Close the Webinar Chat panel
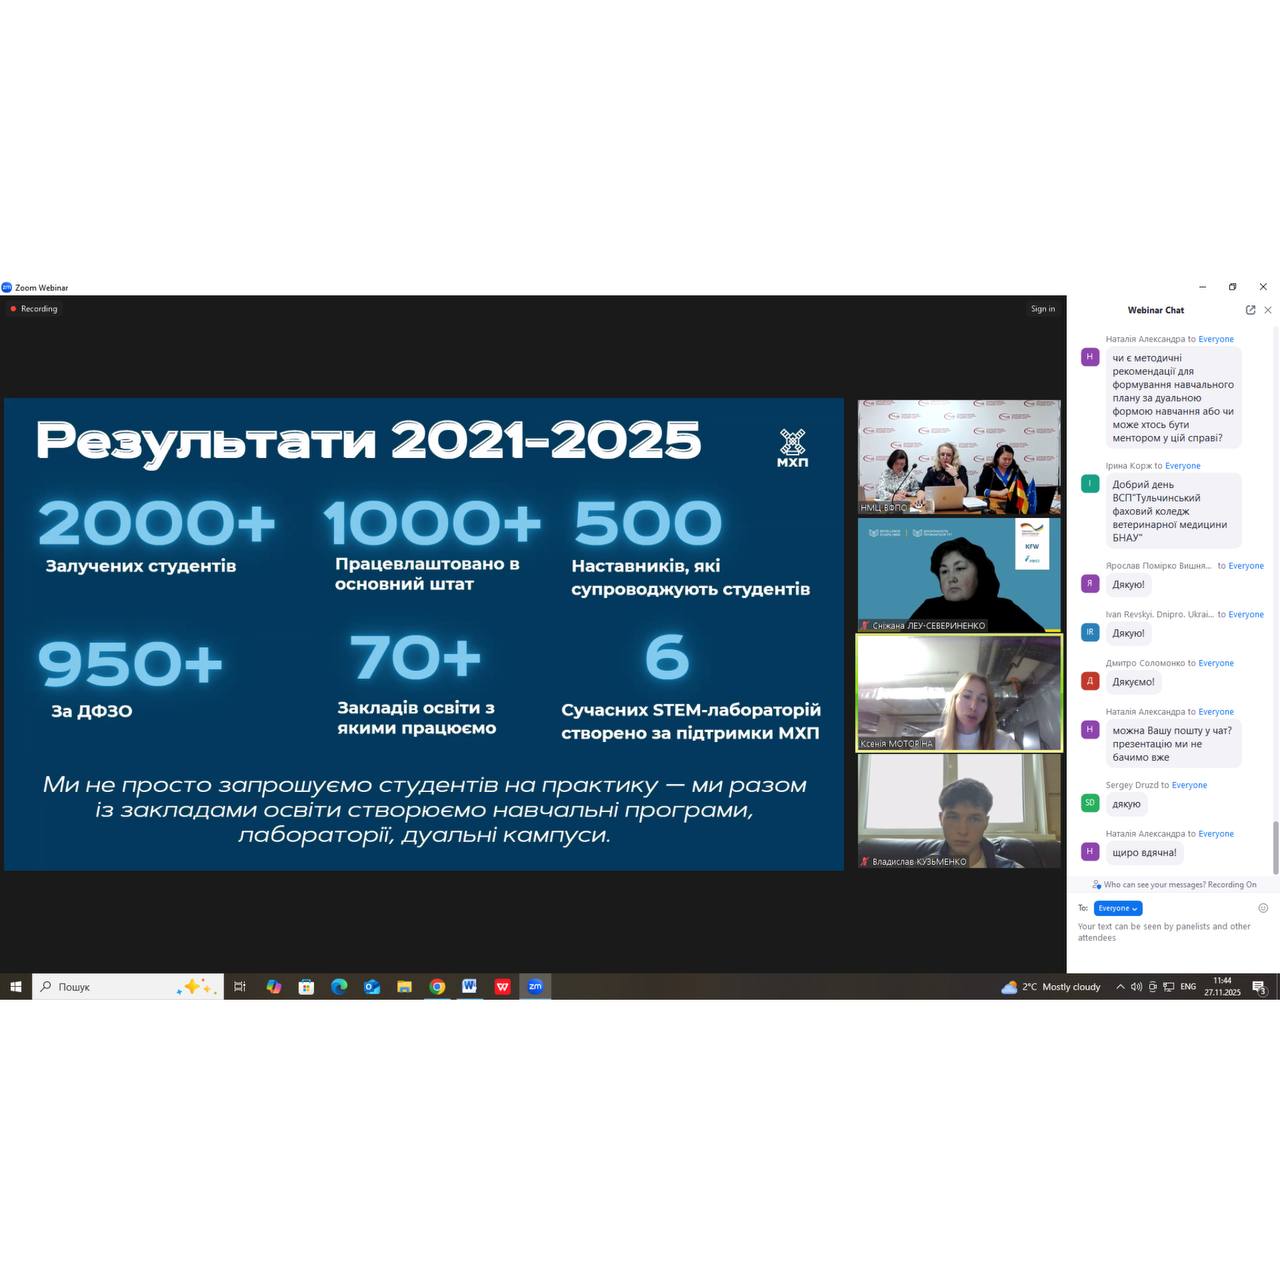This screenshot has height=1280, width=1280. coord(1268,310)
